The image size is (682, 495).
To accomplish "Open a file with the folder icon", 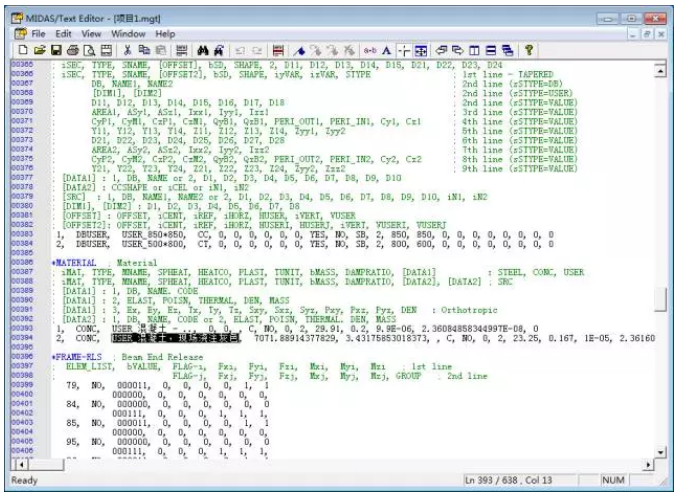I will [27, 49].
